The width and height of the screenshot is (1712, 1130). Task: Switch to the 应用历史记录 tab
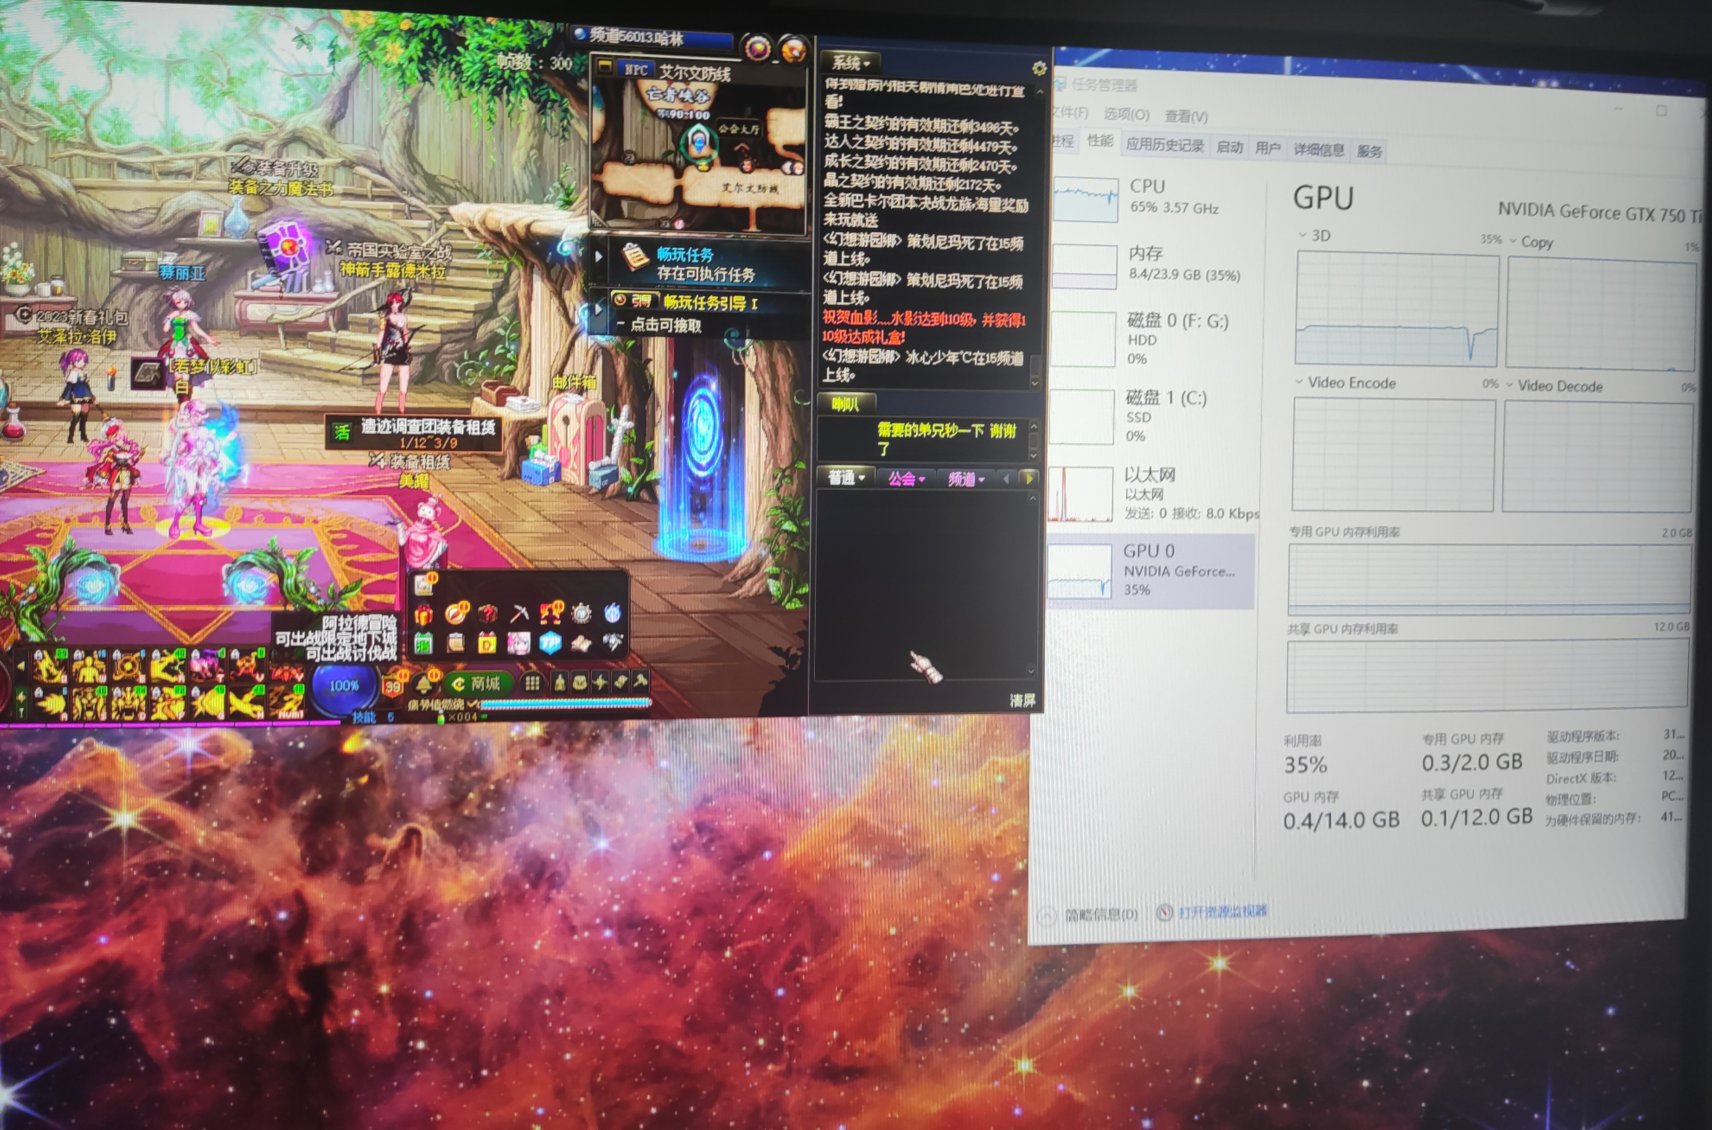pos(1166,145)
